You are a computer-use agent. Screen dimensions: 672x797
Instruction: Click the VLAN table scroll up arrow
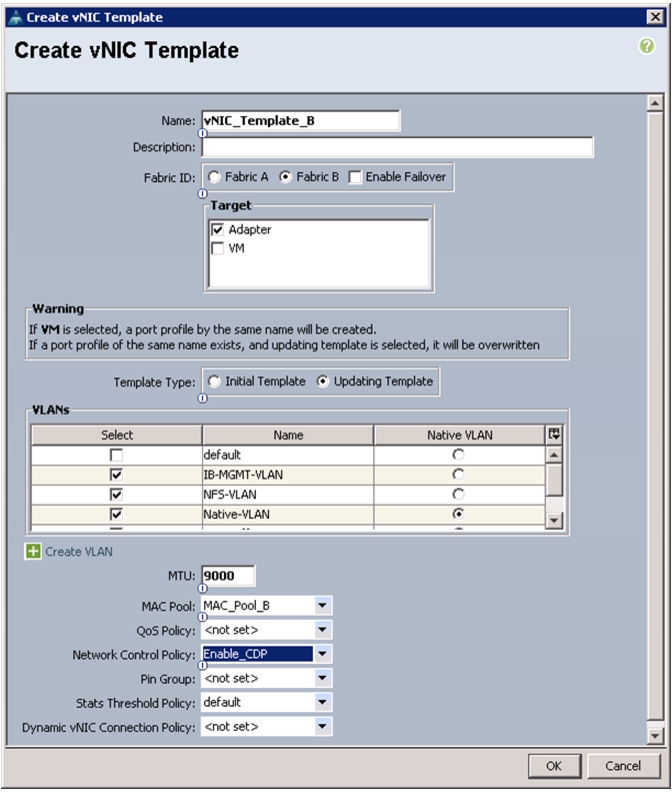[554, 454]
